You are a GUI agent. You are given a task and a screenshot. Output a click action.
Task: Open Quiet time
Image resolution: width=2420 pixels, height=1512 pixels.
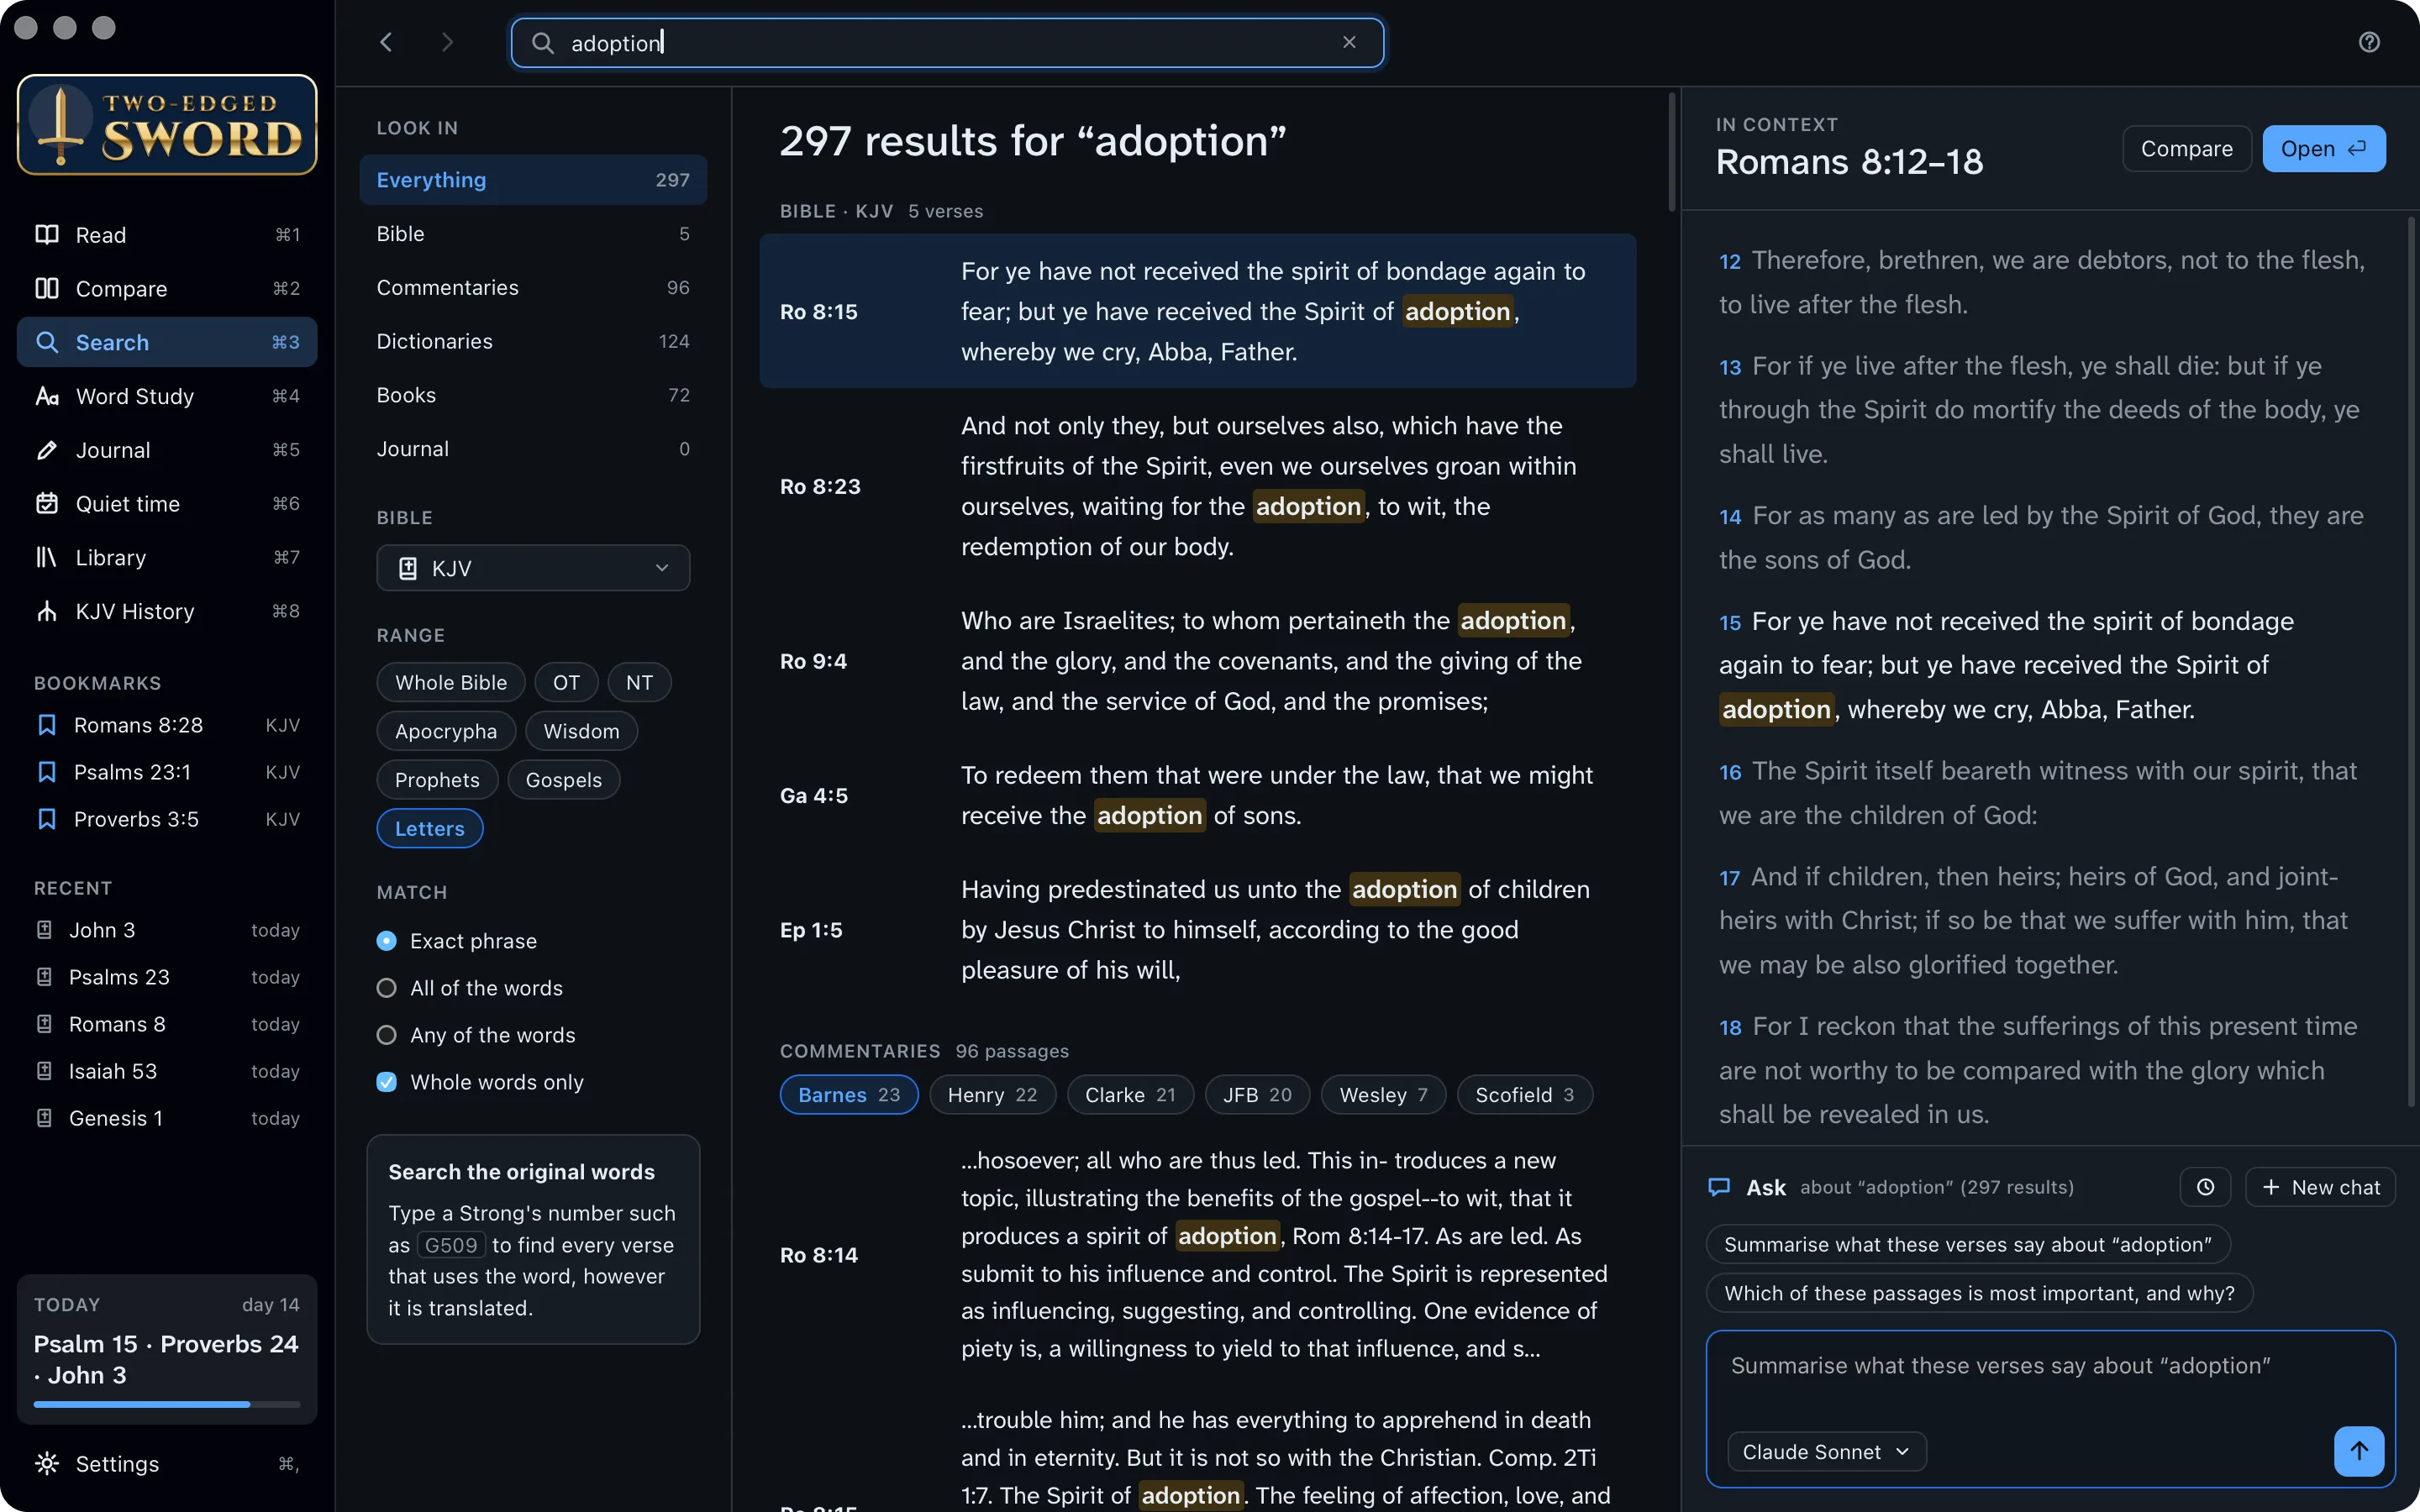coord(167,504)
